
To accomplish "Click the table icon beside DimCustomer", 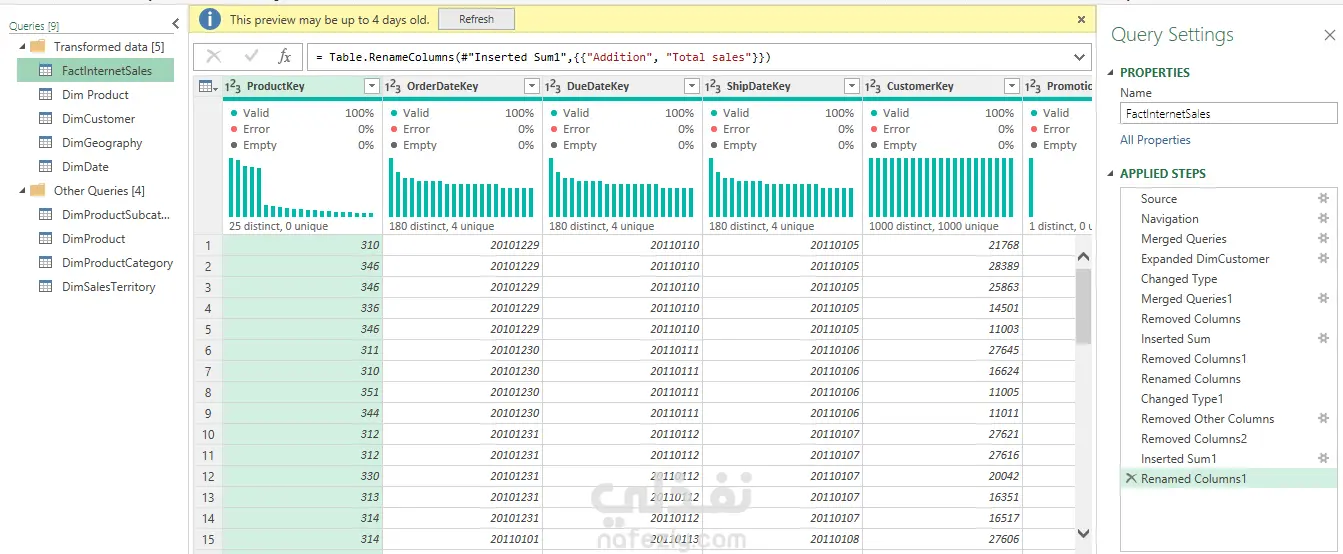I will [x=45, y=119].
